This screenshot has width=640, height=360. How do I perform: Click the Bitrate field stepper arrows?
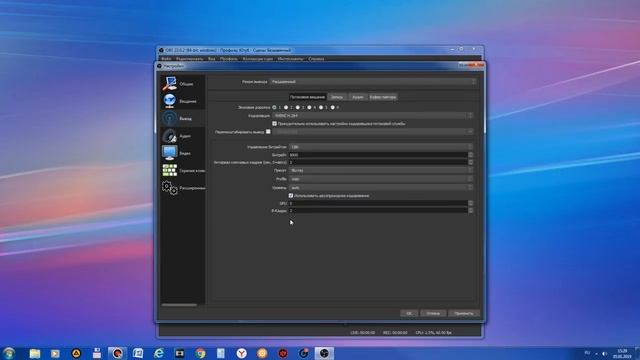pyautogui.click(x=470, y=155)
